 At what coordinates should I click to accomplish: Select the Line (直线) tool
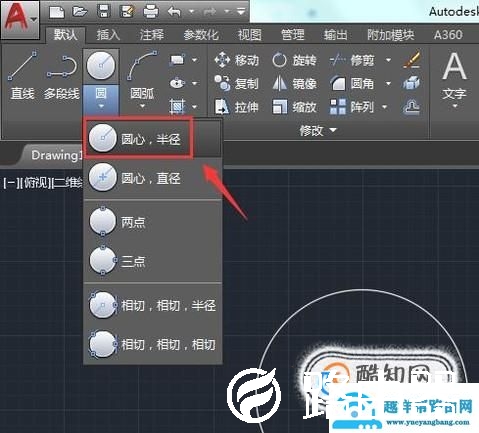tap(22, 75)
